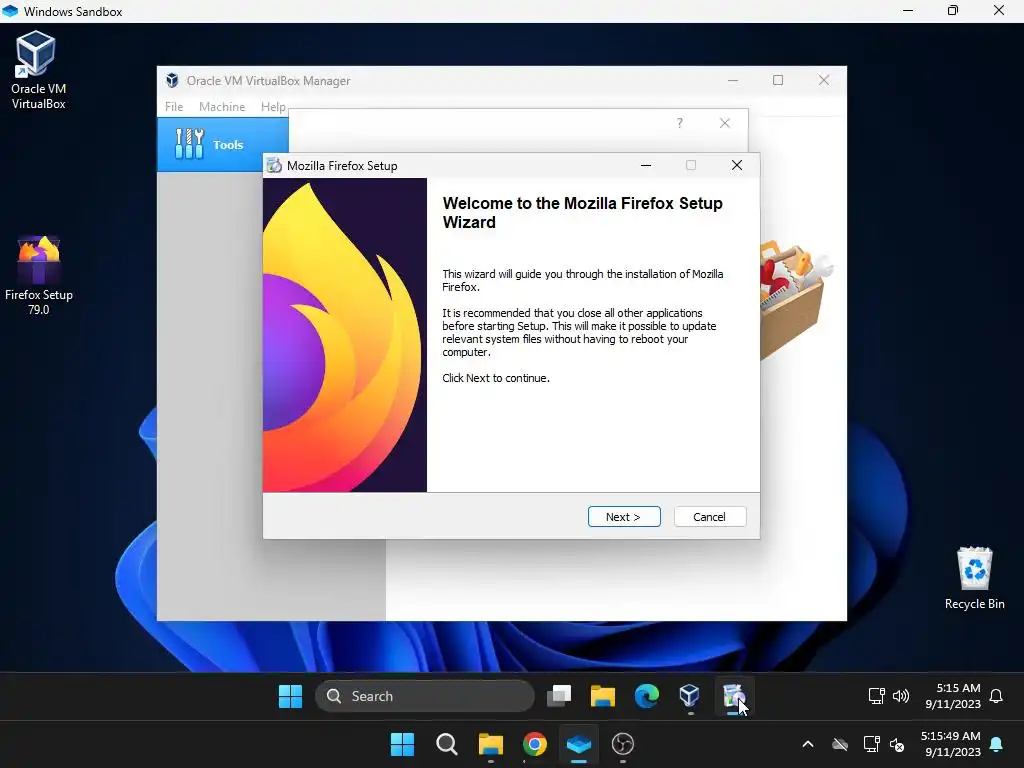Screen dimensions: 1024x768
Task: Open Task View in sandbox taskbar
Action: point(559,696)
